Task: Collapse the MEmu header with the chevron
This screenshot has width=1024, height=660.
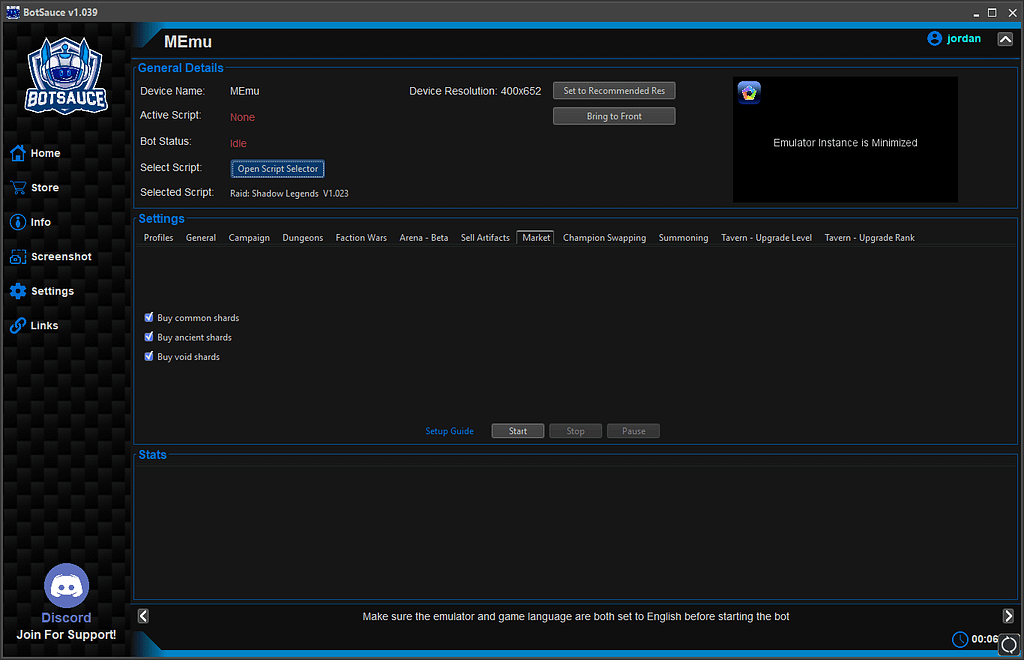Action: coord(1005,38)
